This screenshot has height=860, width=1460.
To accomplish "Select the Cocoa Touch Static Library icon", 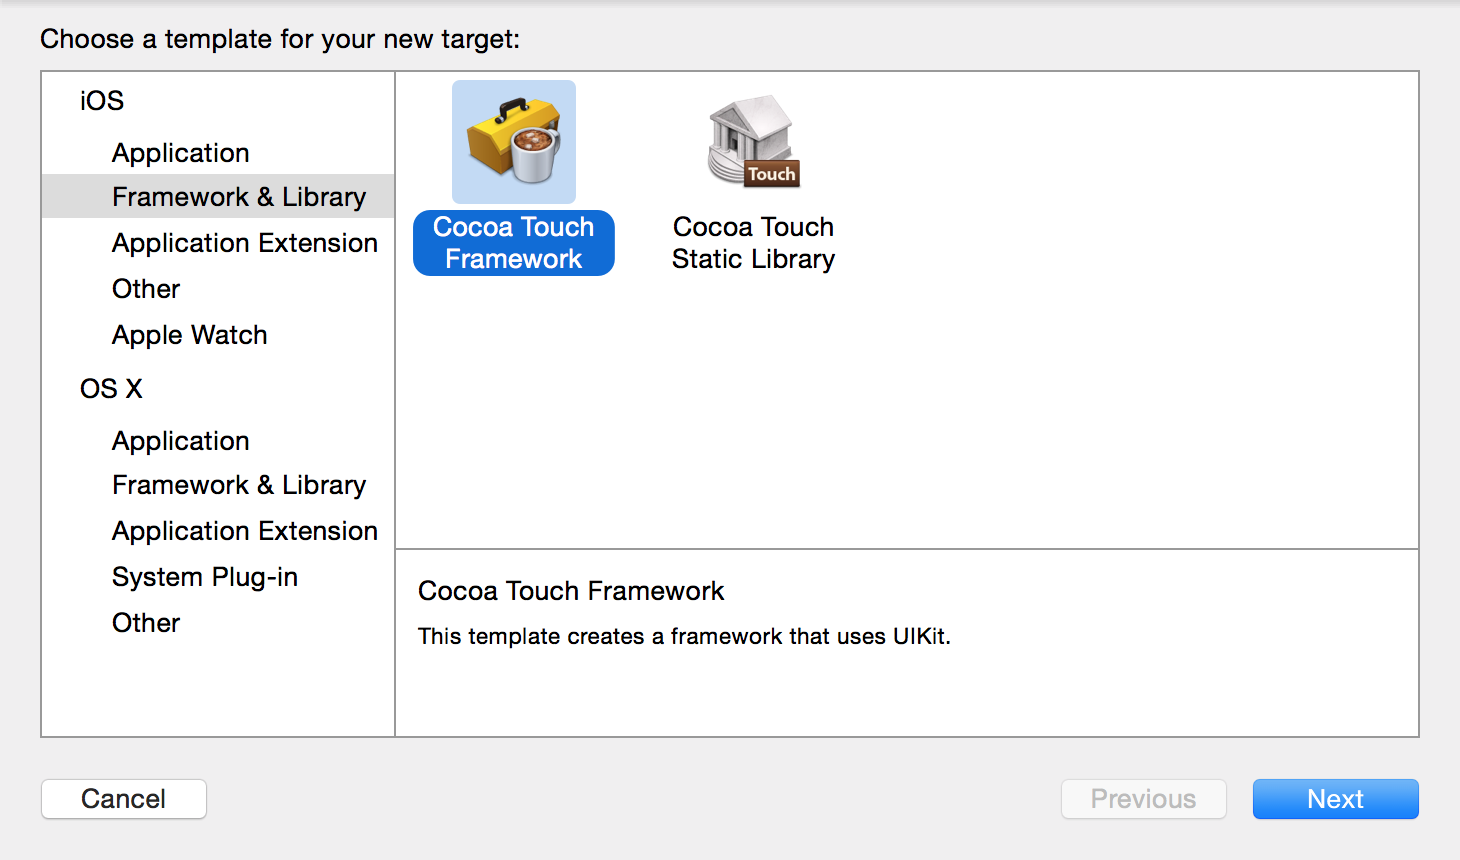I will point(754,142).
